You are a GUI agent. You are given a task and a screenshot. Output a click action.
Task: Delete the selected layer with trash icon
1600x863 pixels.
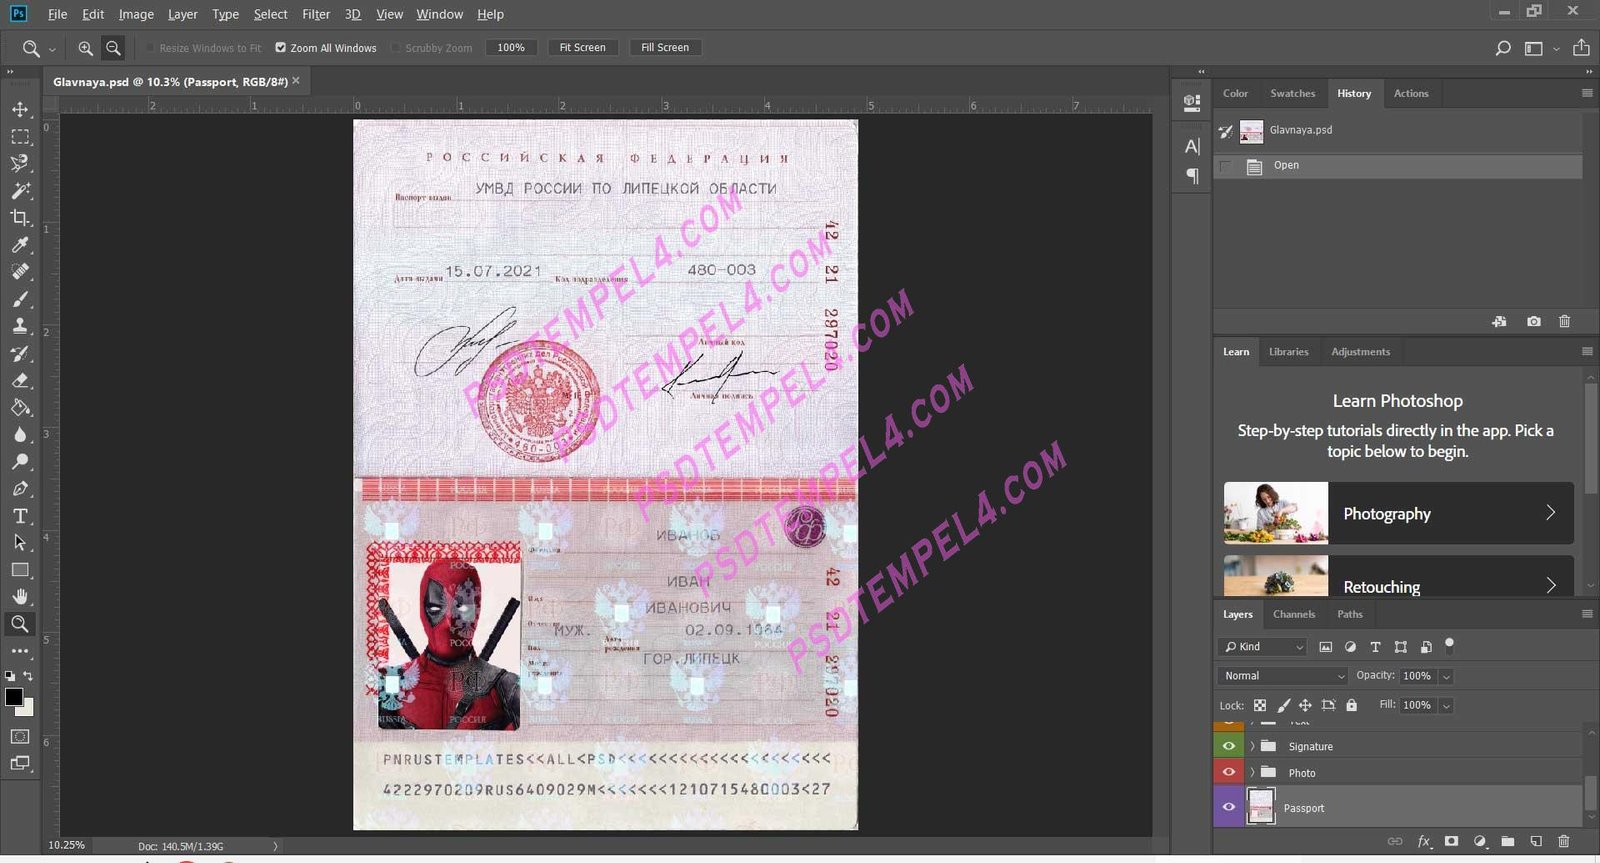(x=1564, y=842)
